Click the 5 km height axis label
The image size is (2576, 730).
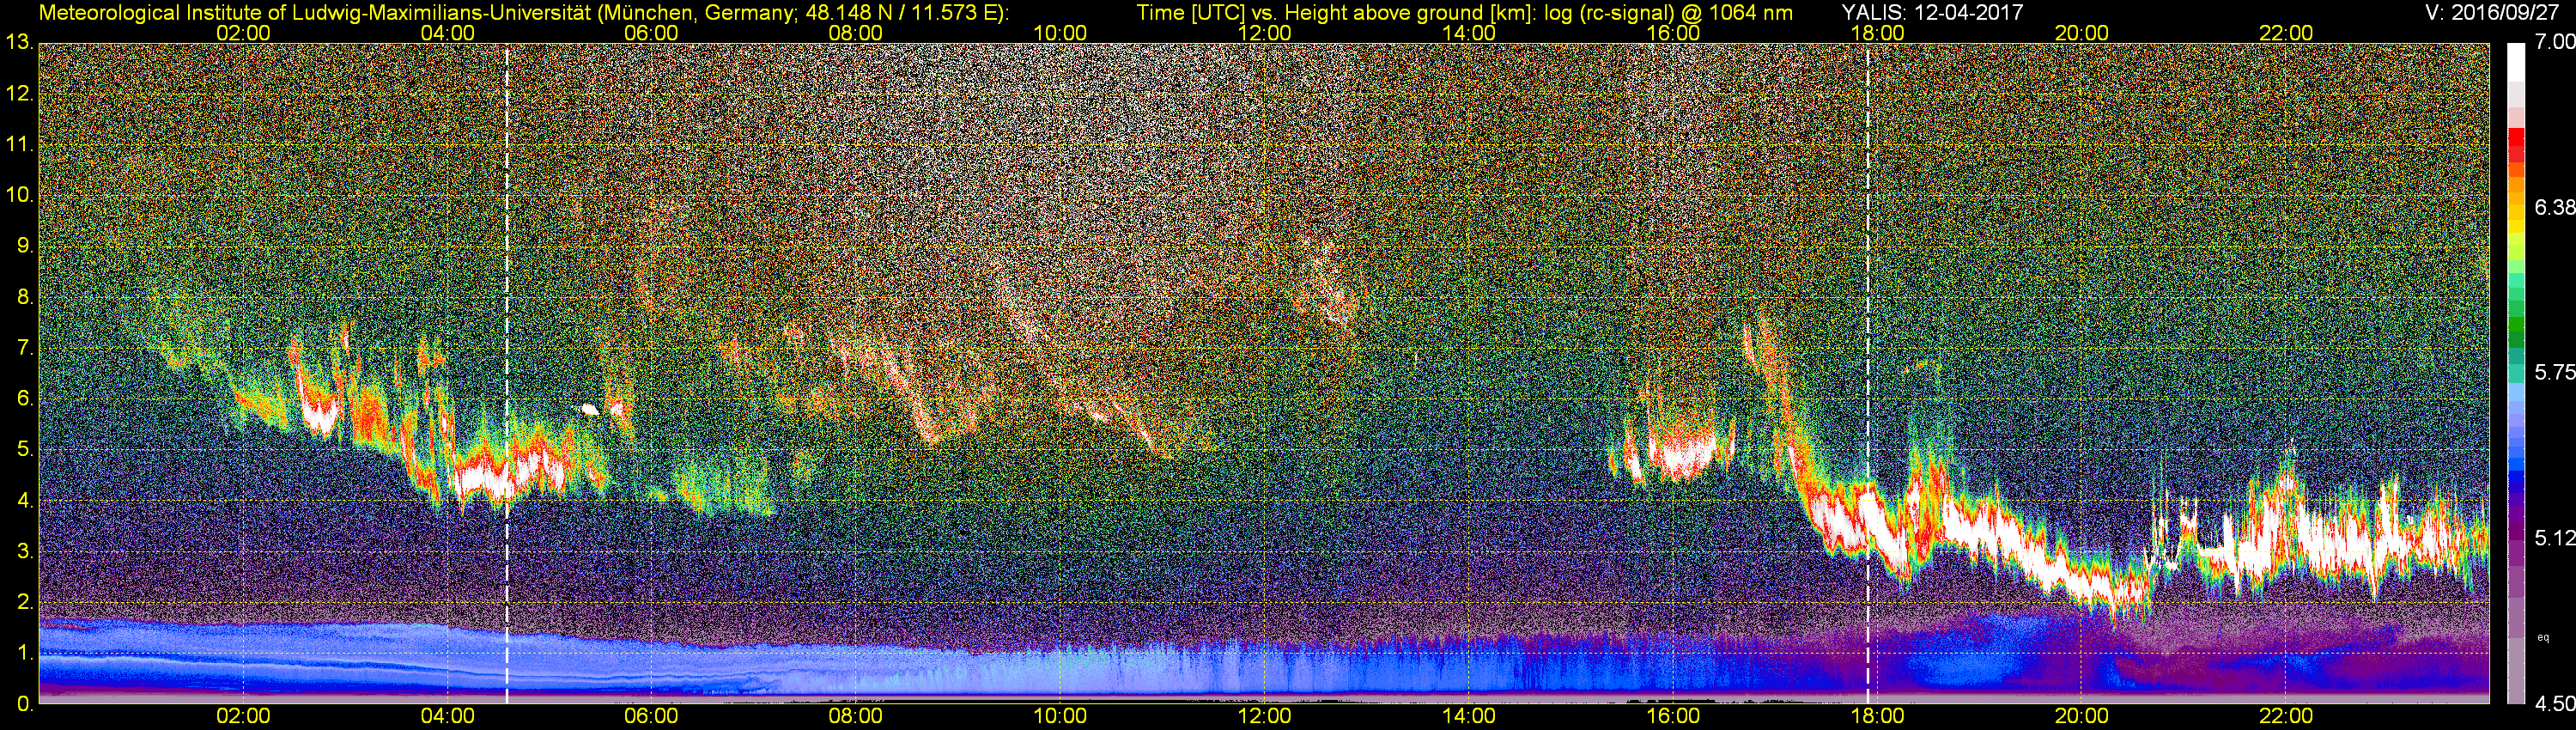pos(25,450)
